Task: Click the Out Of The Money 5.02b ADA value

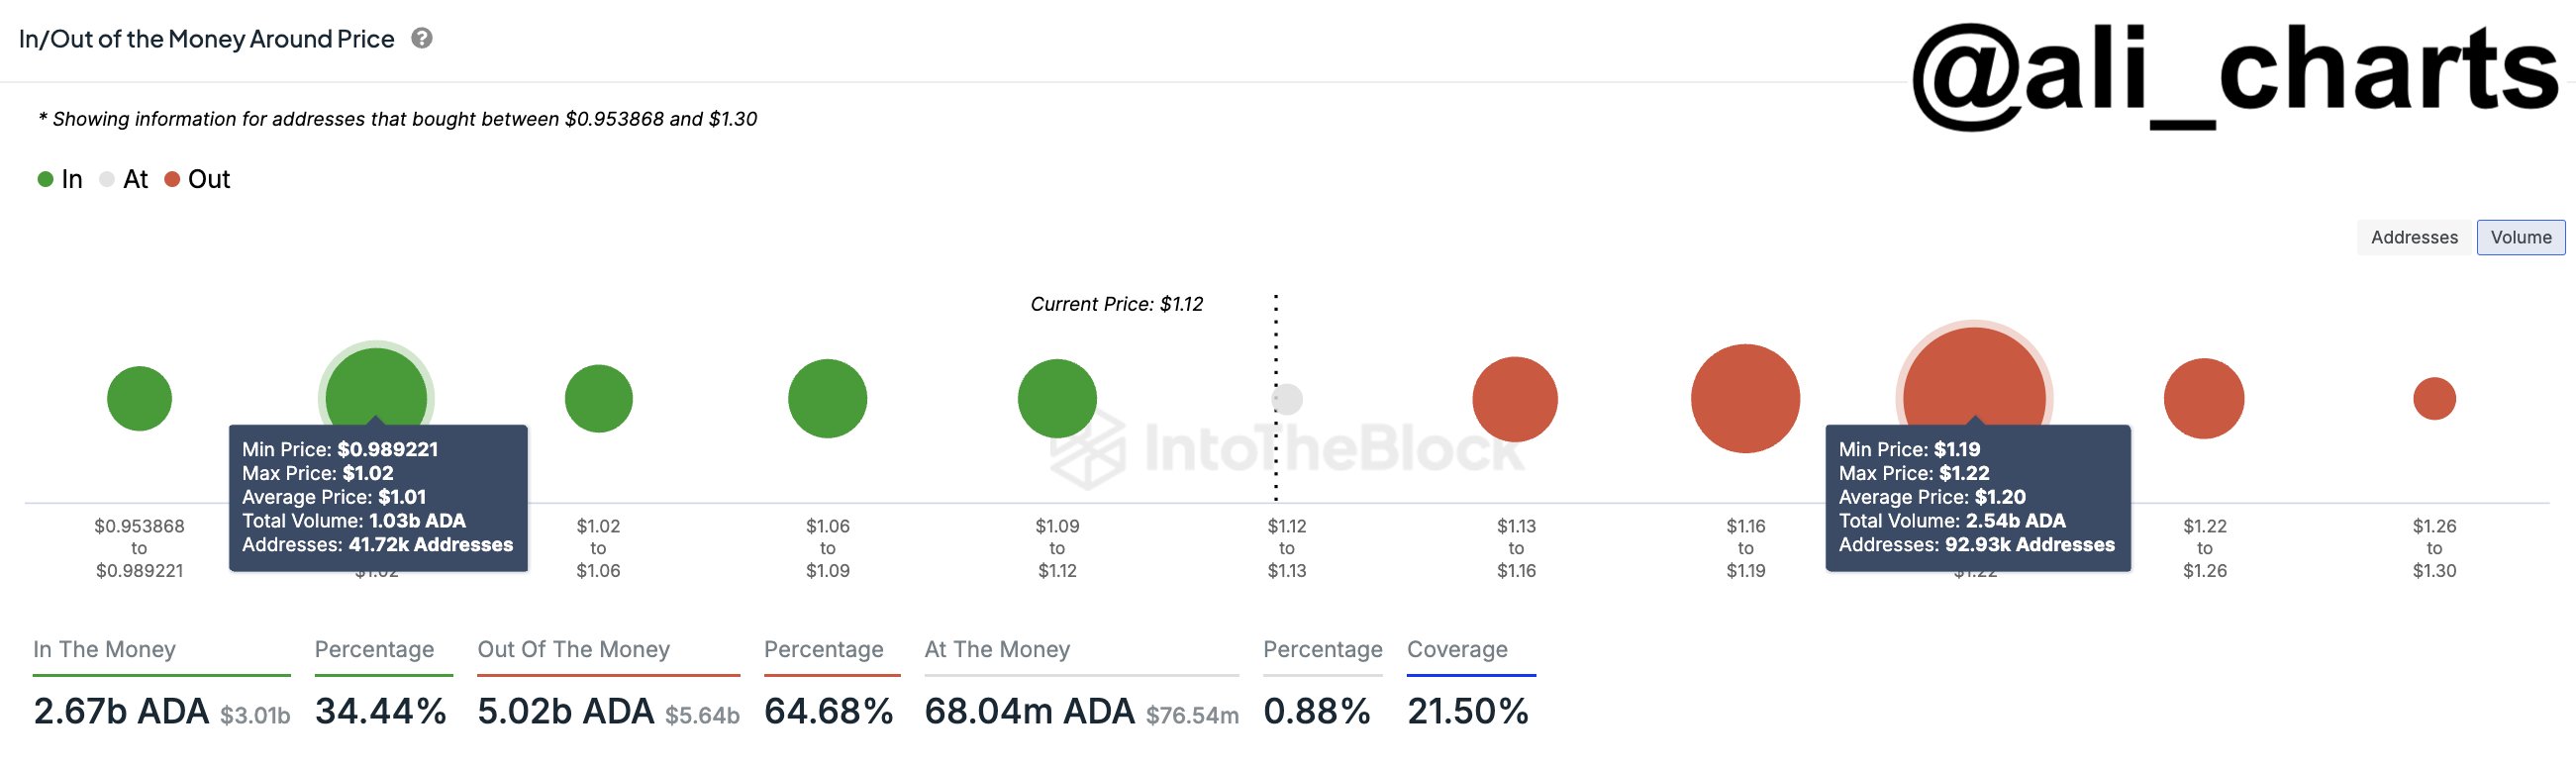Action: pos(565,711)
